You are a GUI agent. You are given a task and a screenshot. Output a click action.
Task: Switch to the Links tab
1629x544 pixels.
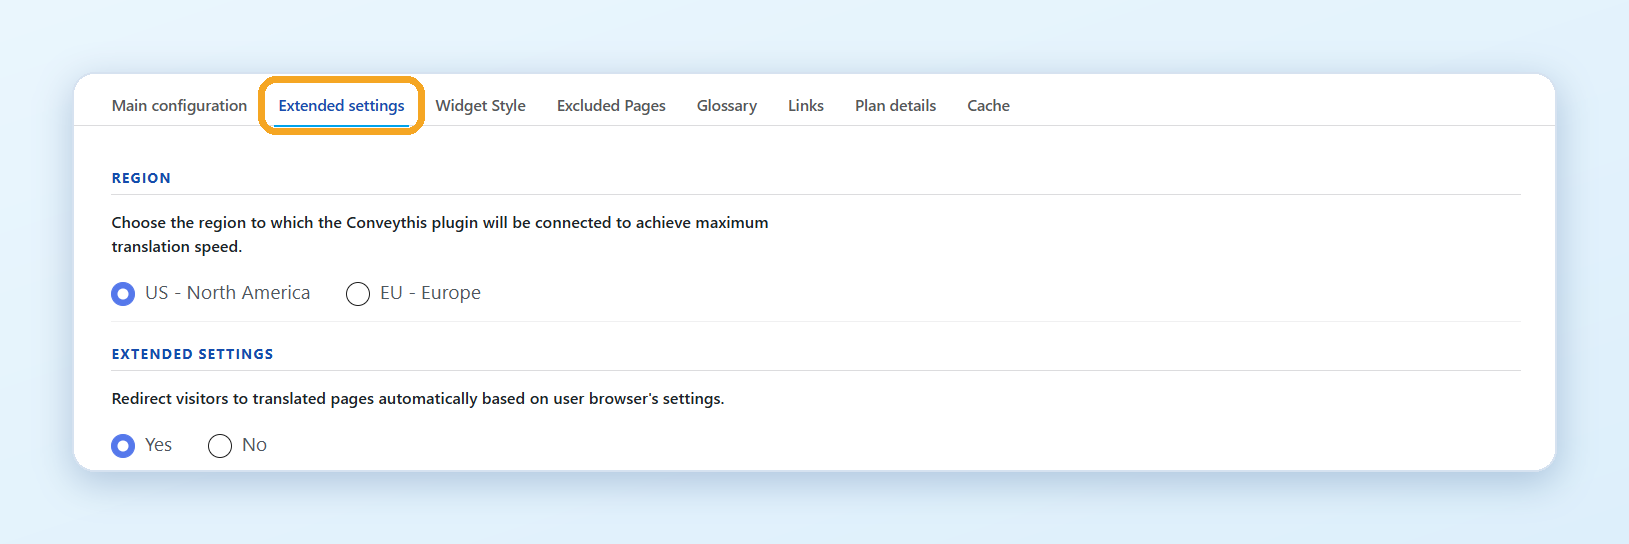[x=805, y=105]
